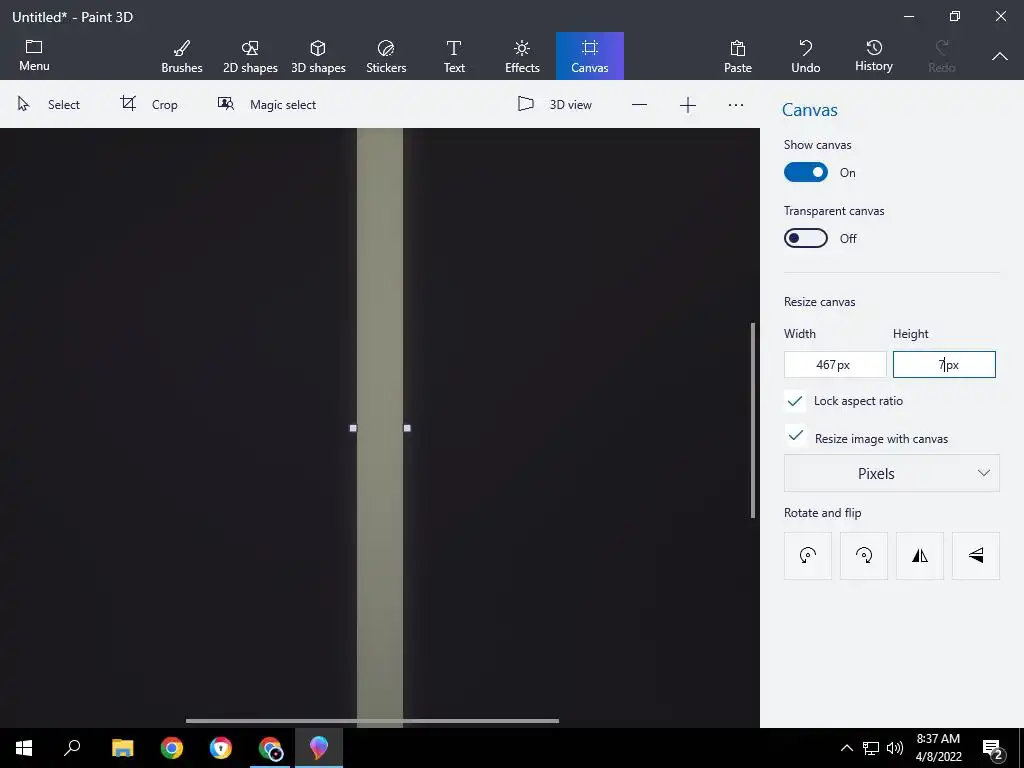Open the Windows Start menu
The image size is (1024, 768).
24,748
